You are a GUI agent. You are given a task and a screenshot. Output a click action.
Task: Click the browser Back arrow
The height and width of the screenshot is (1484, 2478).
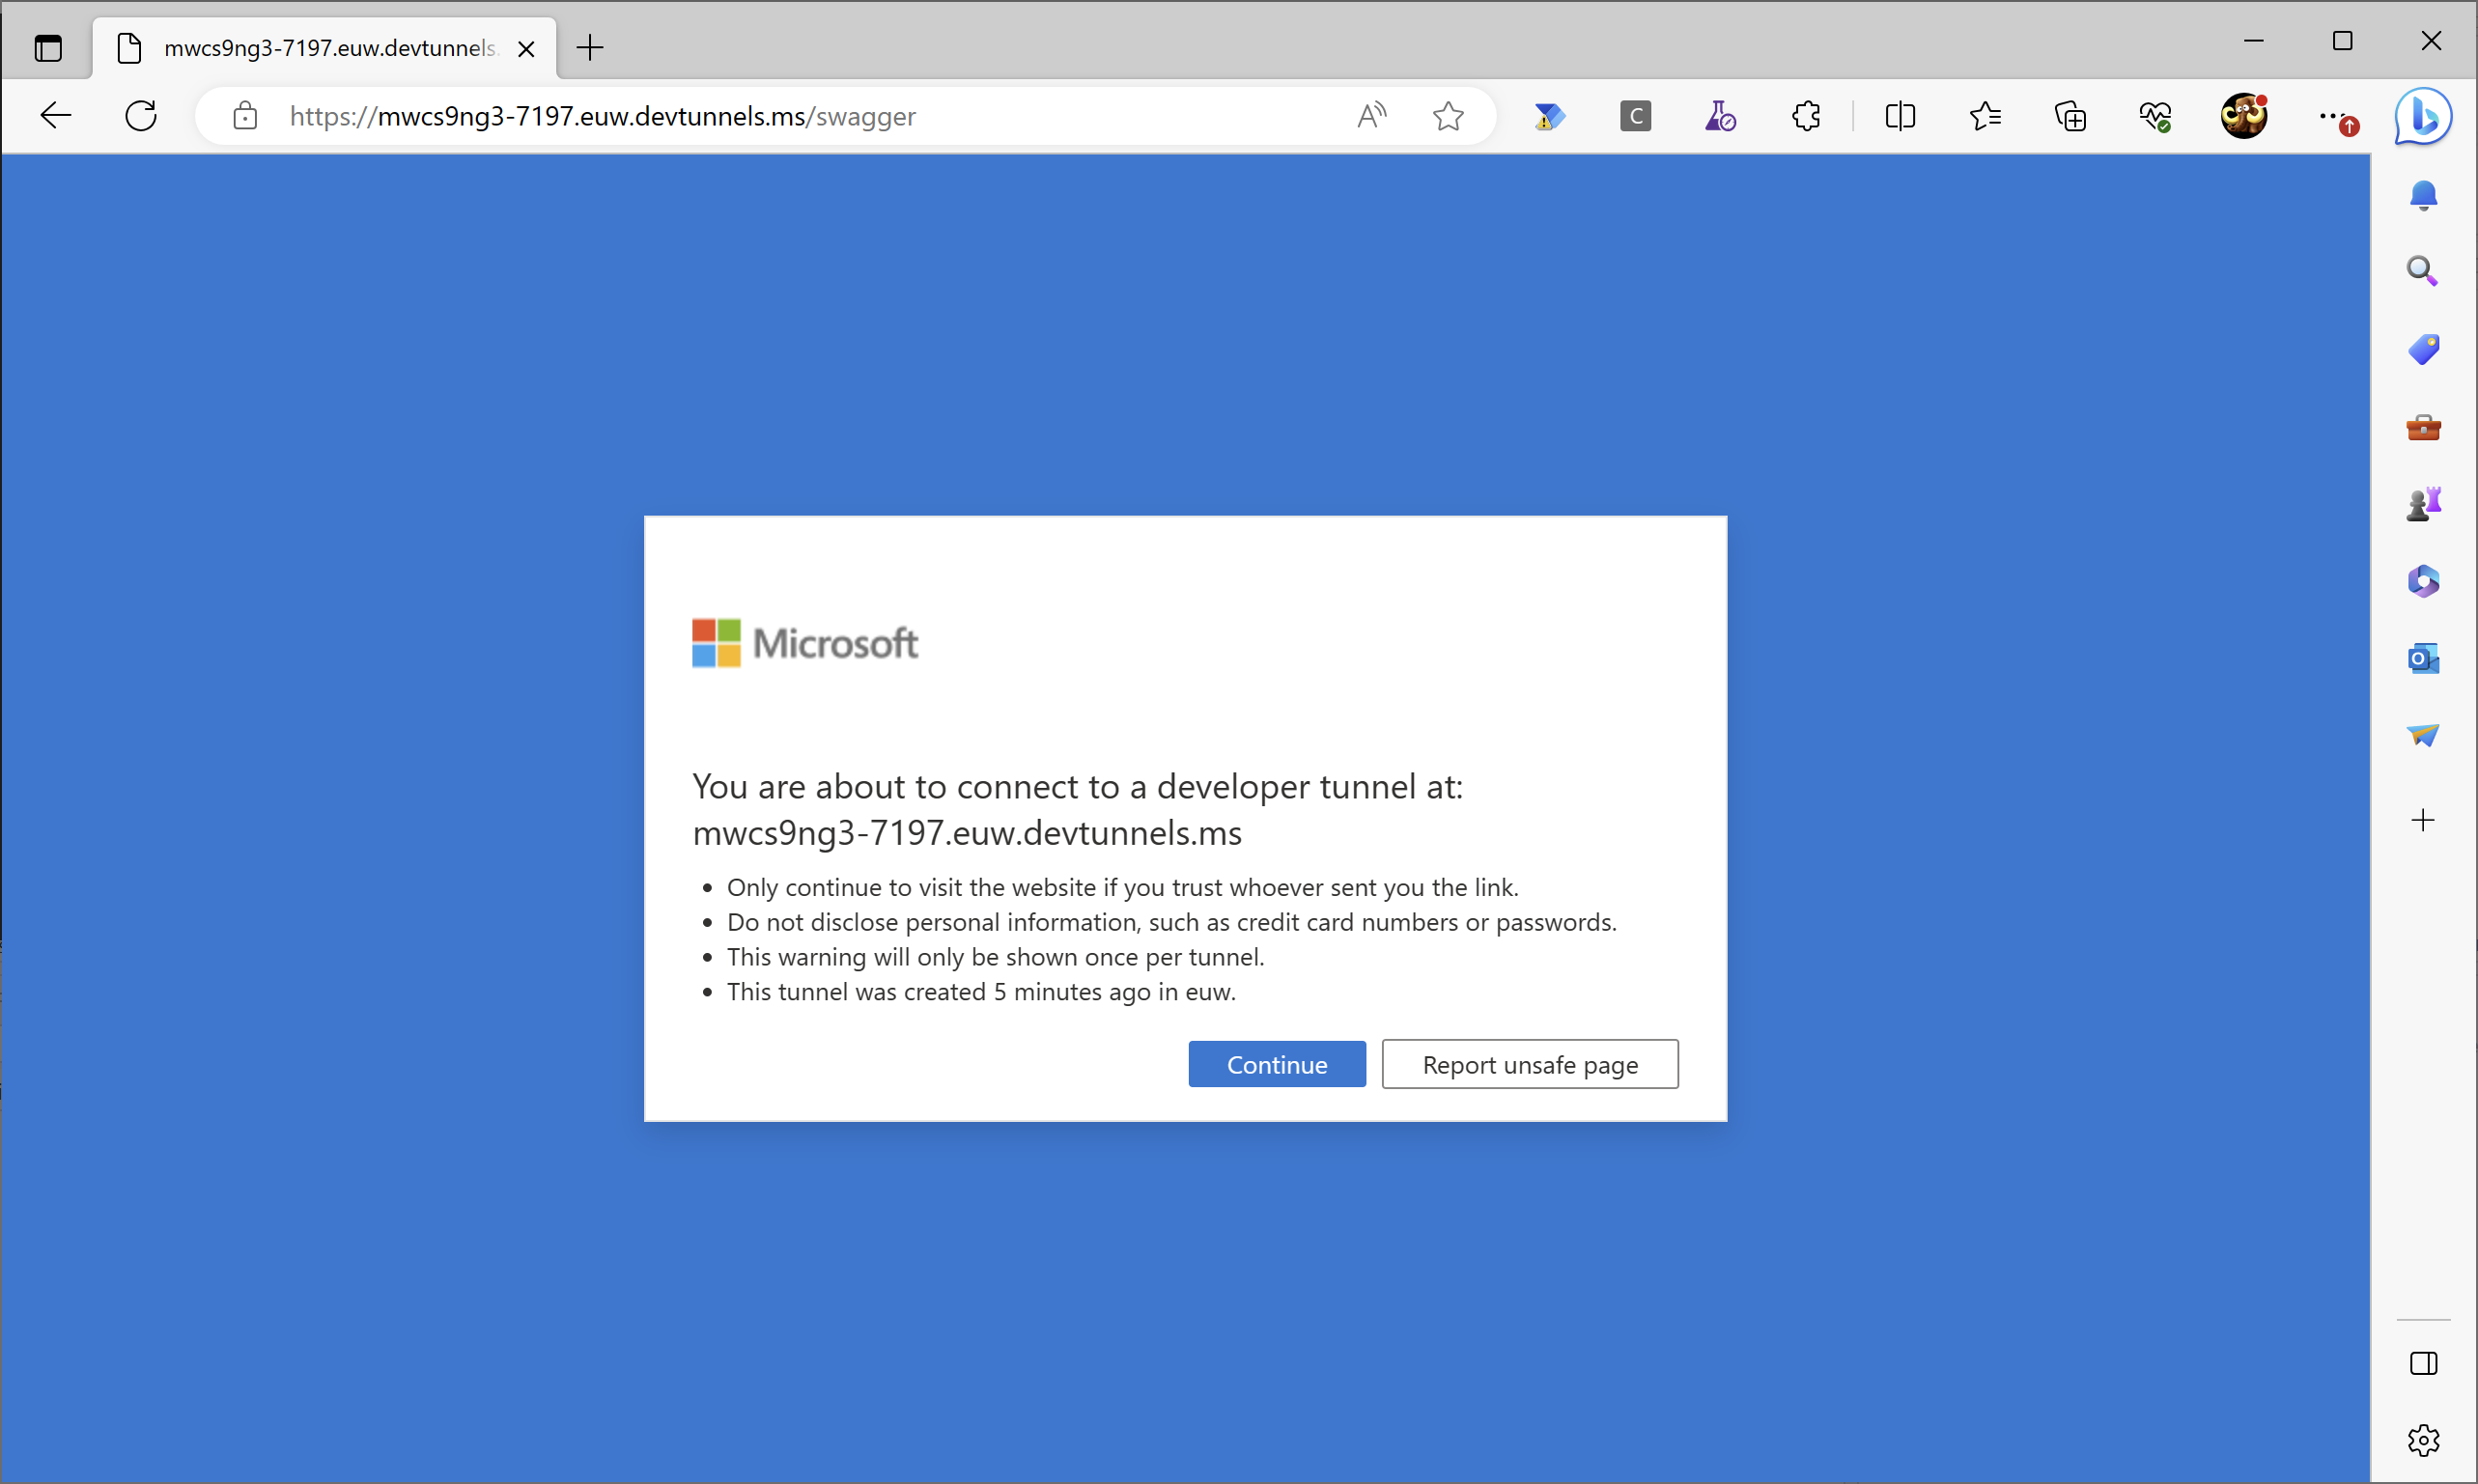click(55, 116)
